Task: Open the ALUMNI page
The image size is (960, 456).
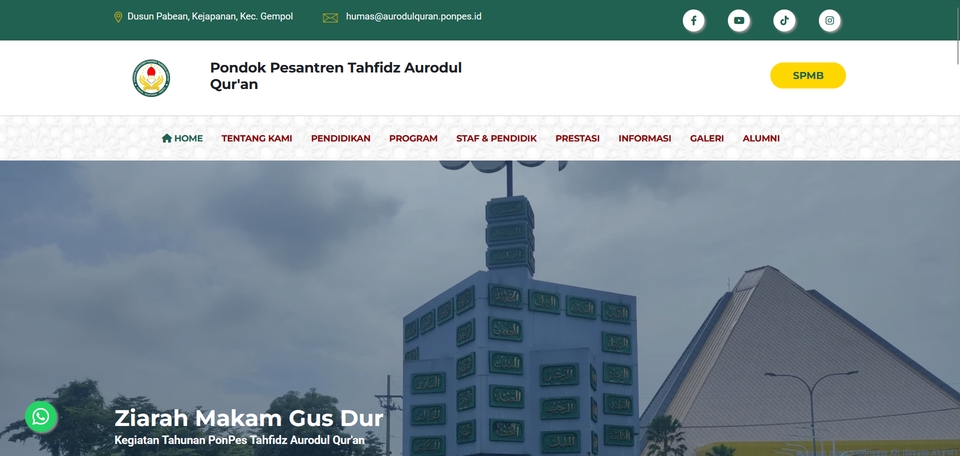Action: click(x=761, y=139)
